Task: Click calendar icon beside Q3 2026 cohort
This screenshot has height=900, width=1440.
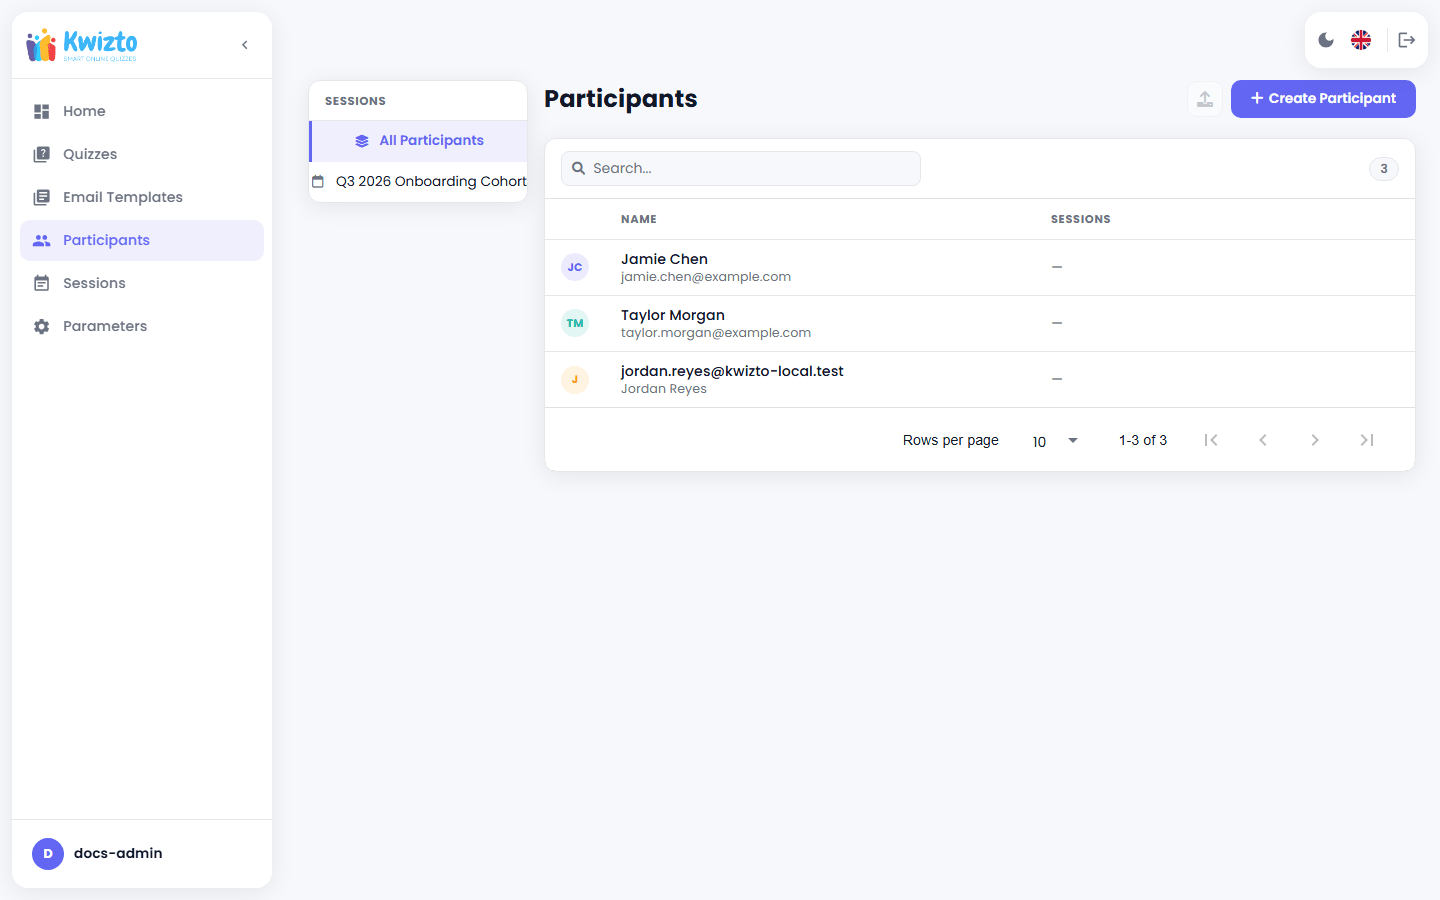Action: [x=318, y=182]
